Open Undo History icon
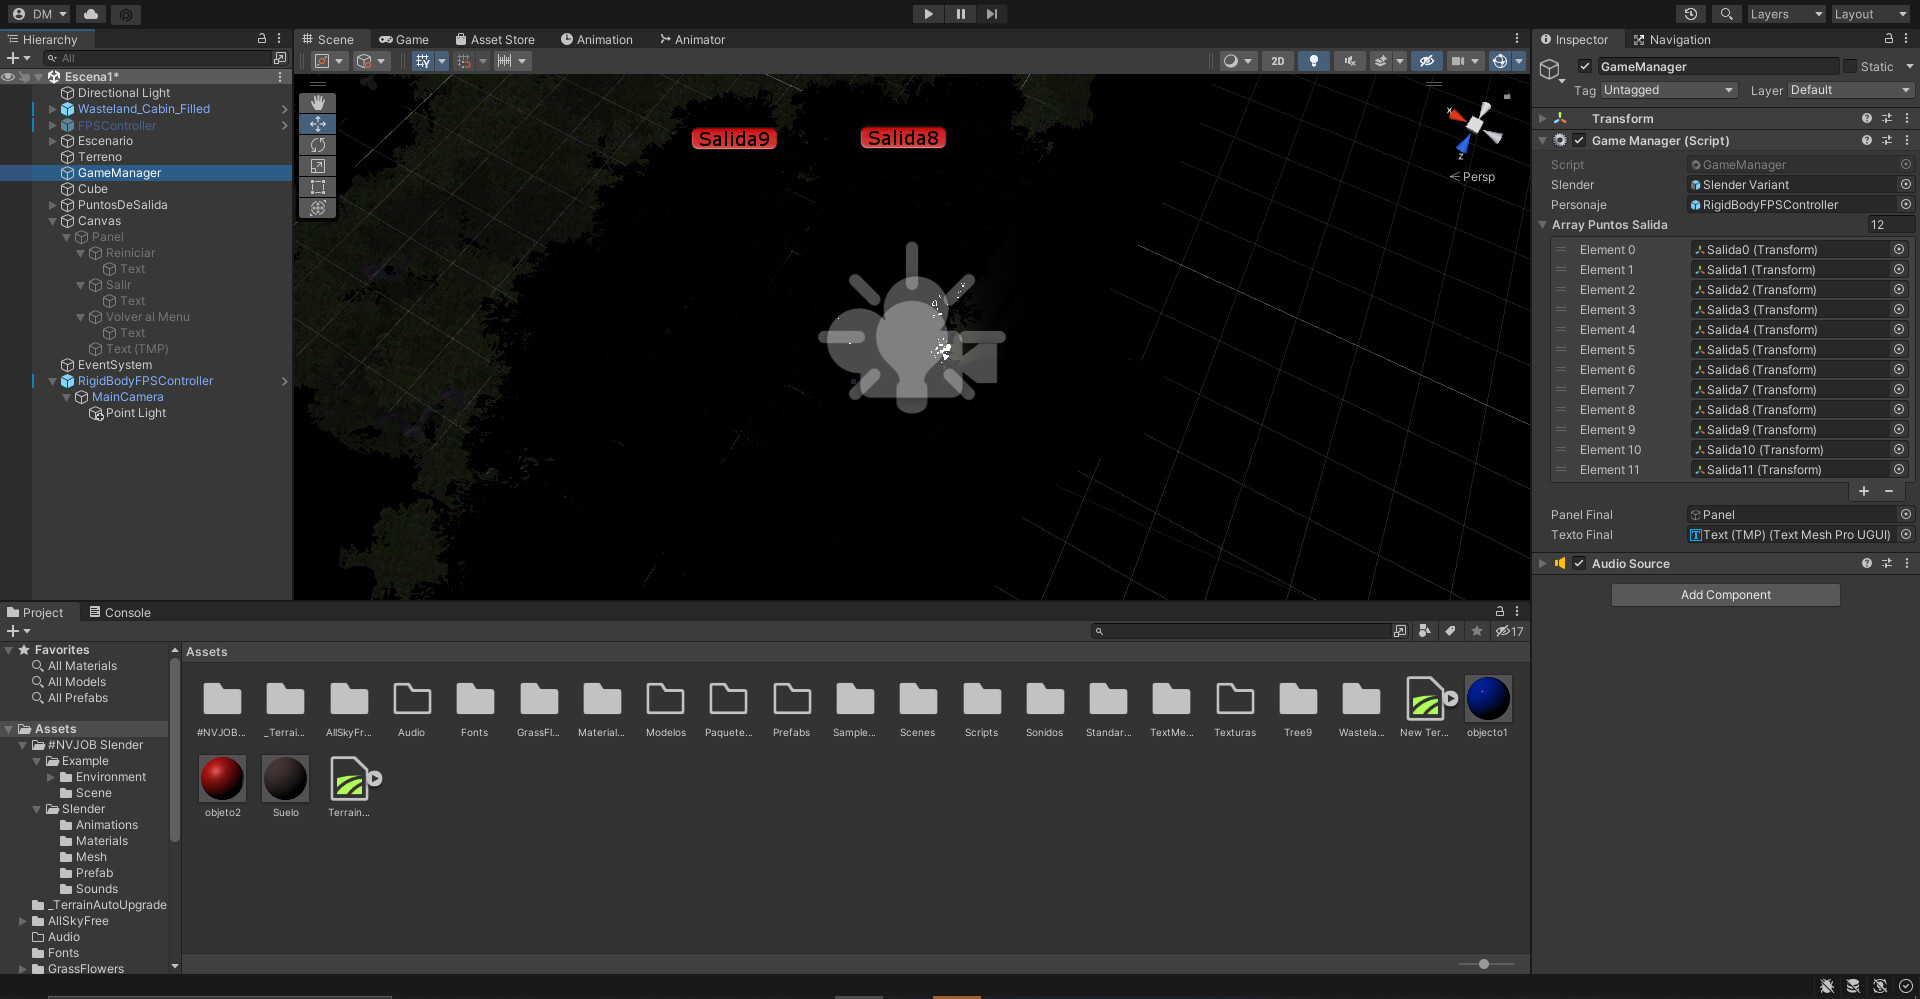The image size is (1920, 999). click(1690, 14)
